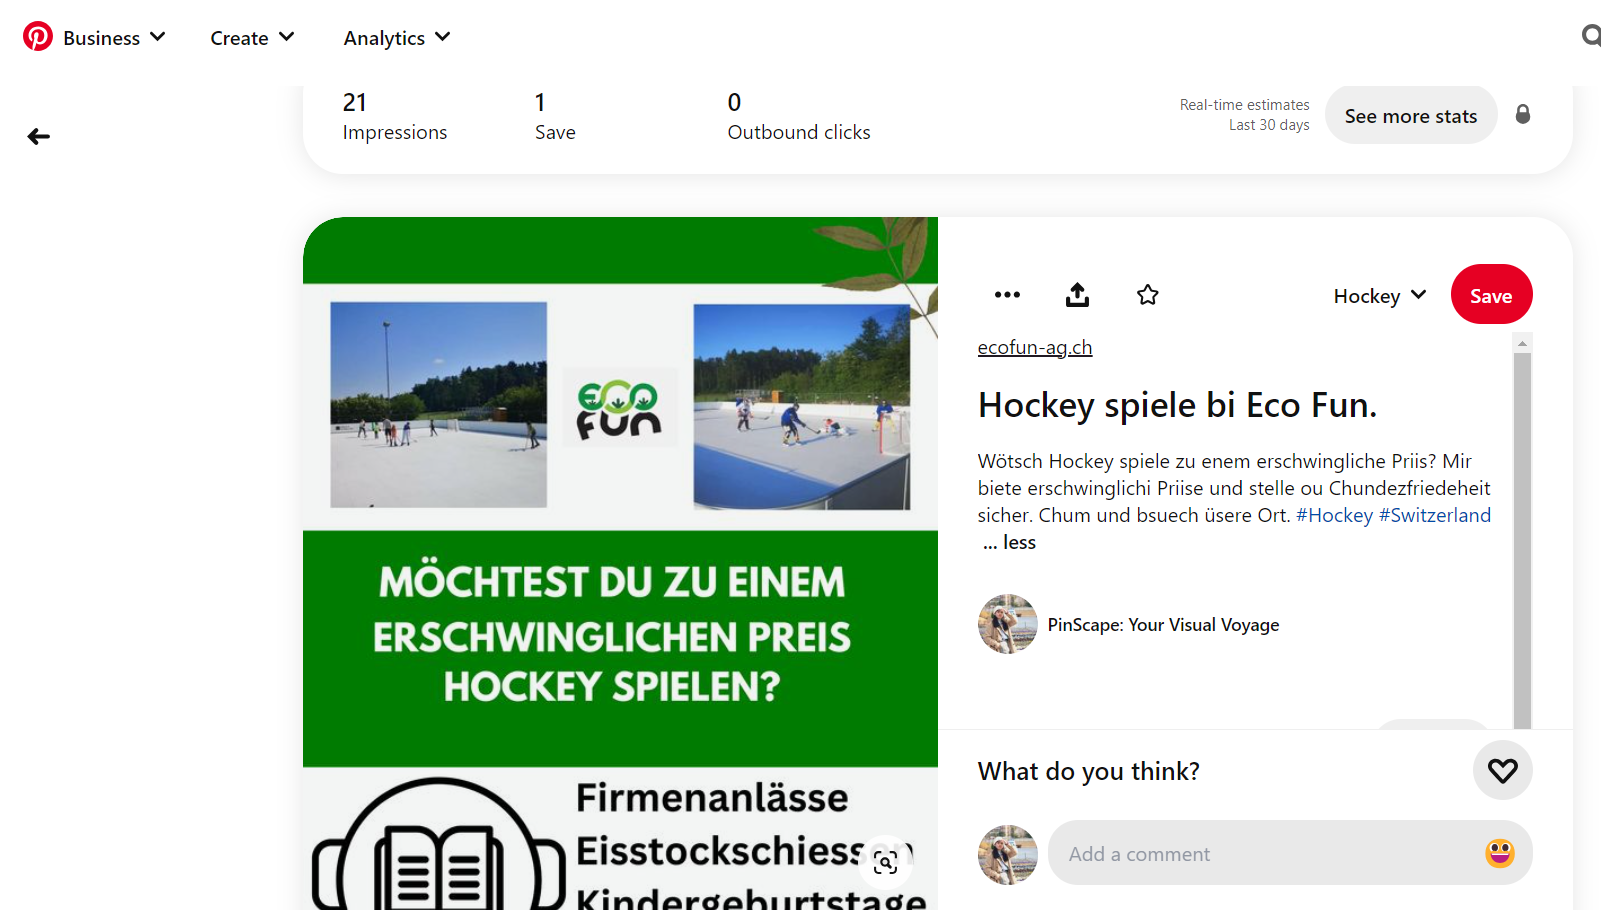The width and height of the screenshot is (1601, 910).
Task: Open the search magnifier icon
Action: click(x=1591, y=37)
